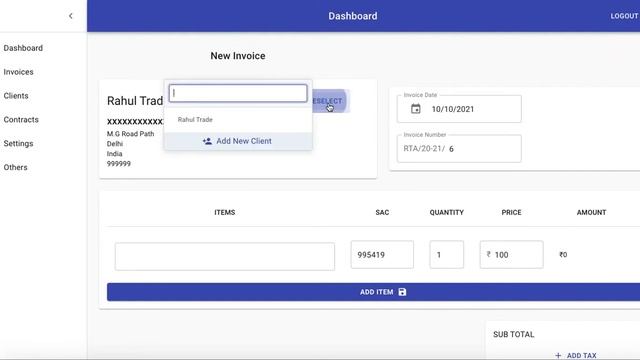
Task: Click the PRICE column header
Action: point(511,212)
